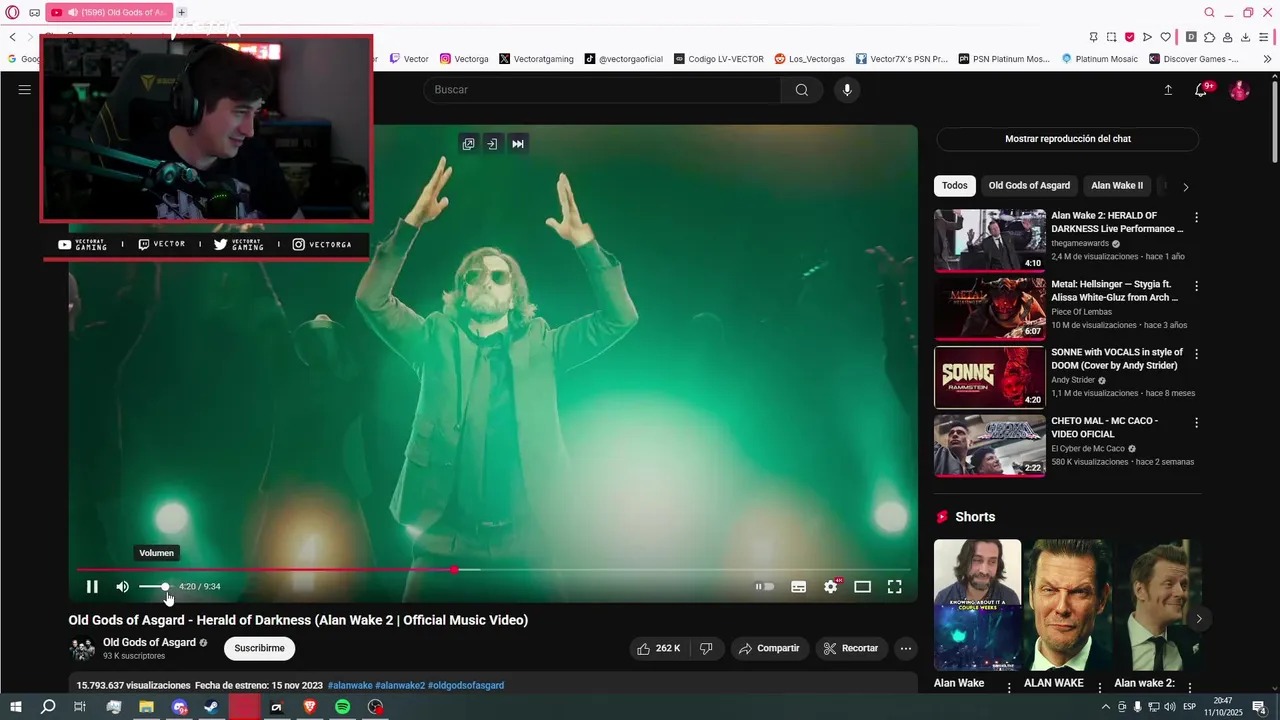Image resolution: width=1280 pixels, height=720 pixels.
Task: Open browser downloads icon
Action: [x=1245, y=37]
